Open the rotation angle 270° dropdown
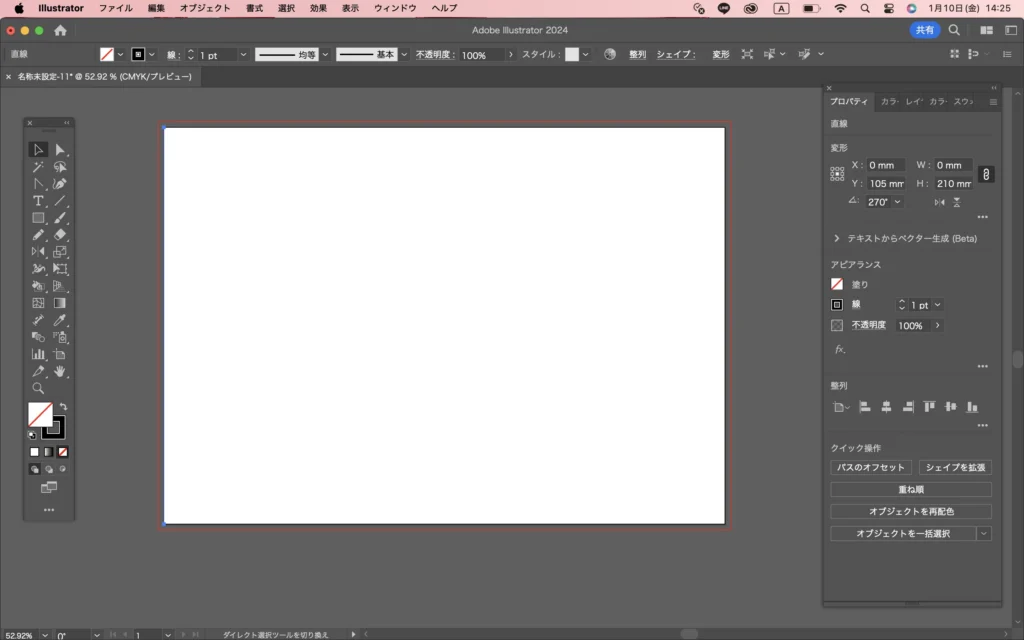 pyautogui.click(x=897, y=202)
